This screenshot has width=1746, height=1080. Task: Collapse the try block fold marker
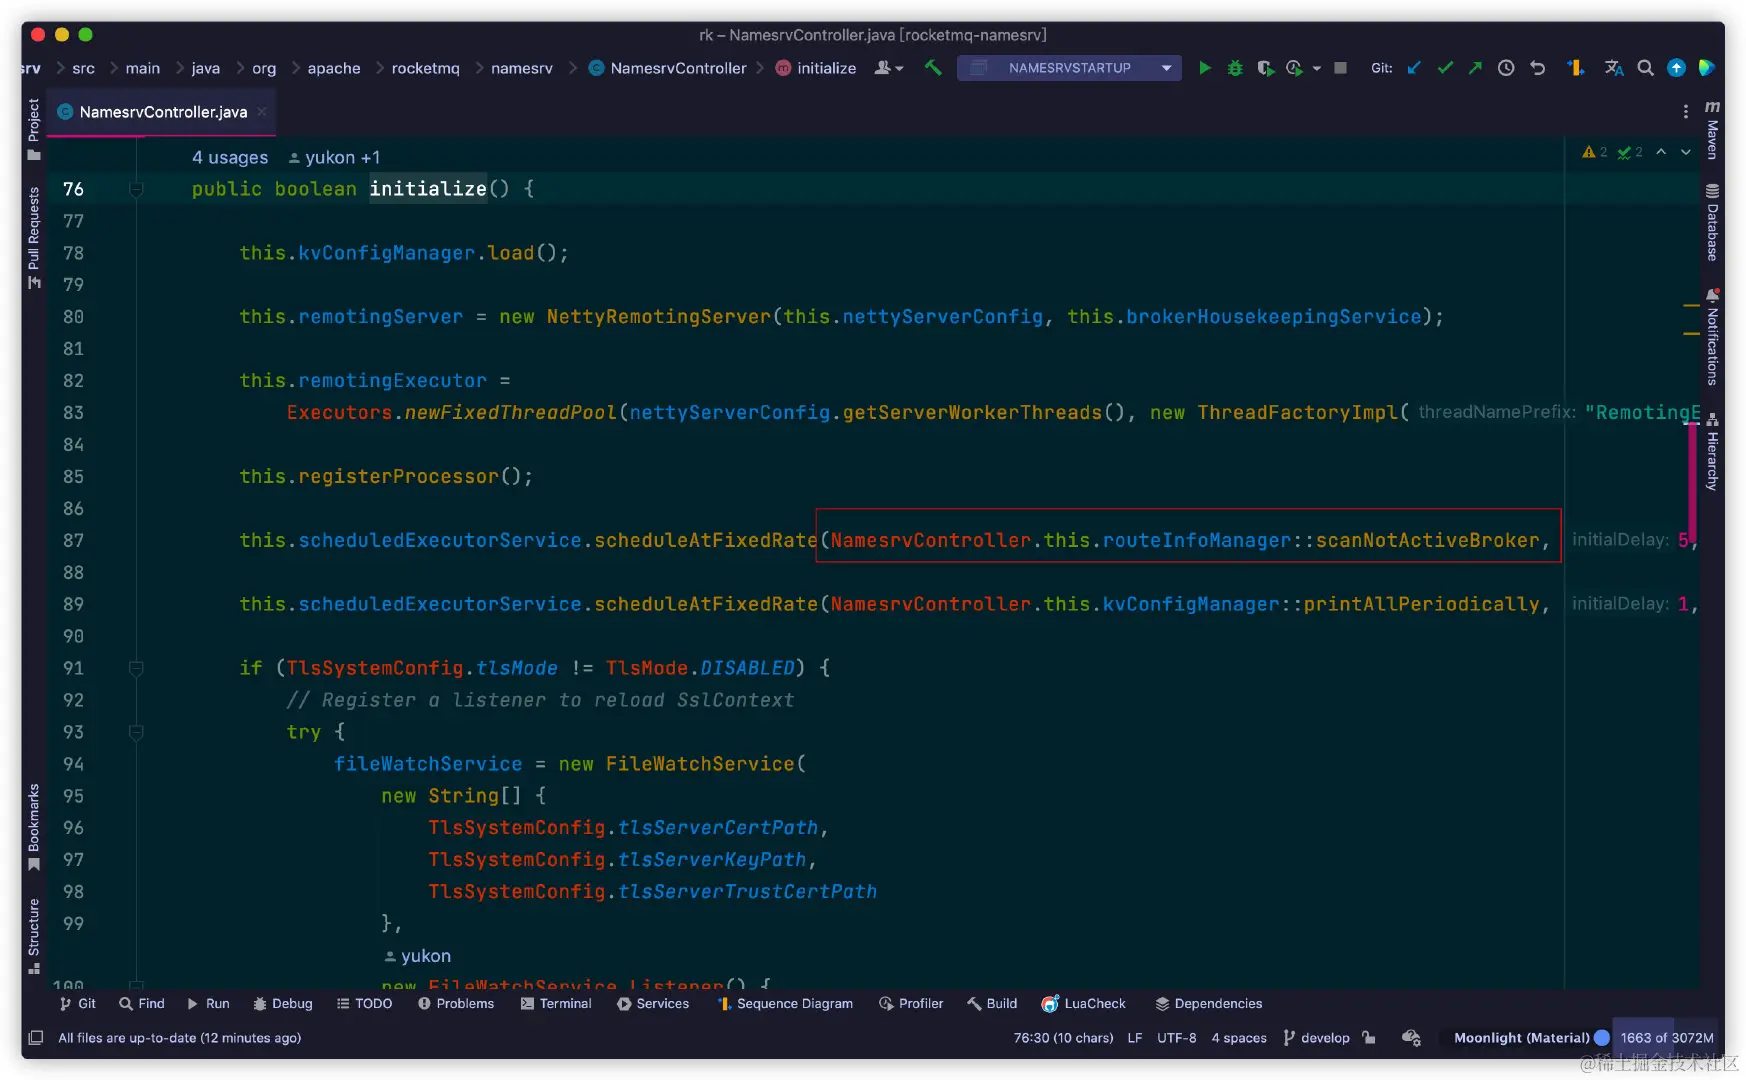[136, 731]
